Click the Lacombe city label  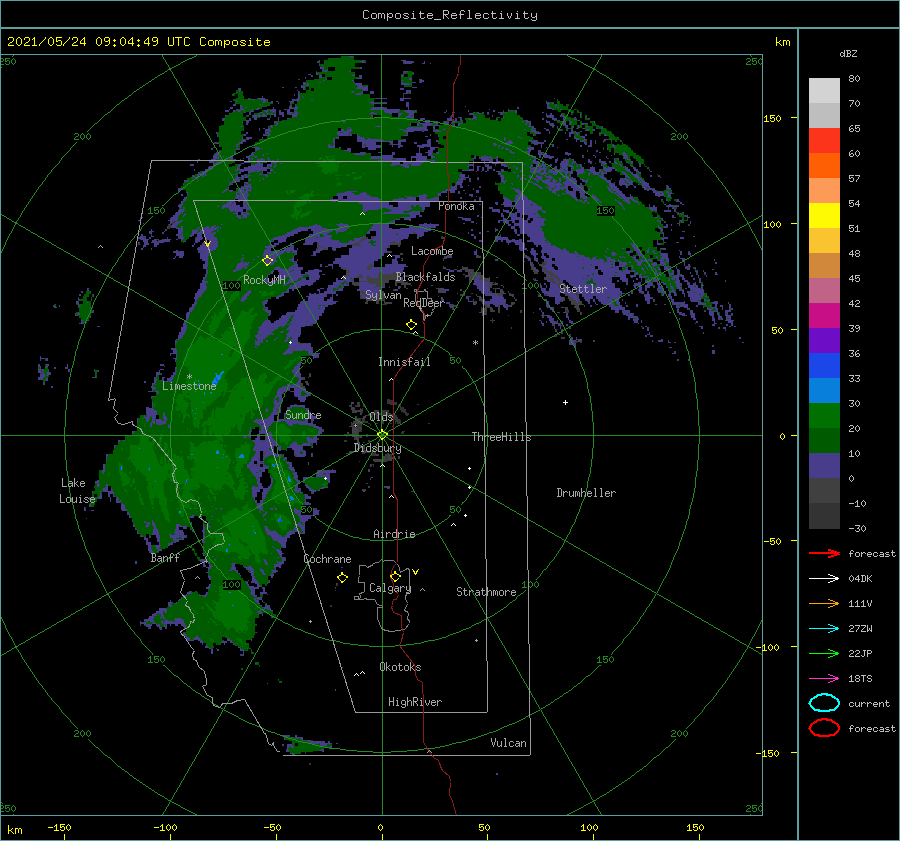[x=432, y=251]
